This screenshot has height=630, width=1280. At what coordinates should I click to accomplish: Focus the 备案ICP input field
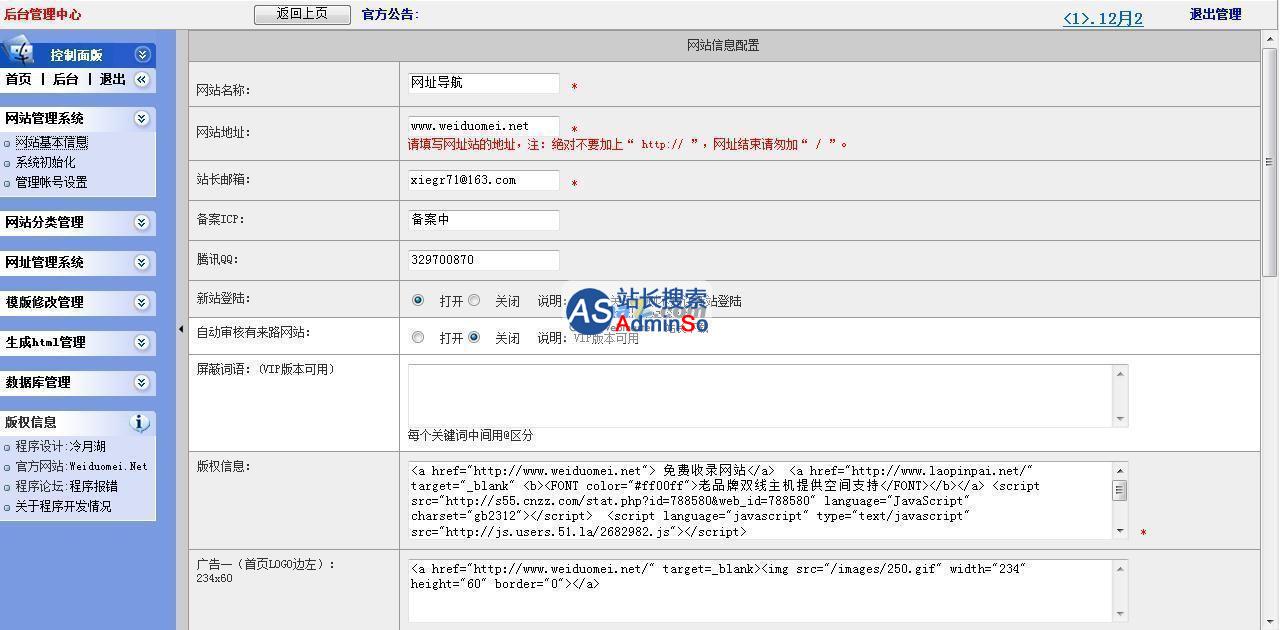coord(484,220)
